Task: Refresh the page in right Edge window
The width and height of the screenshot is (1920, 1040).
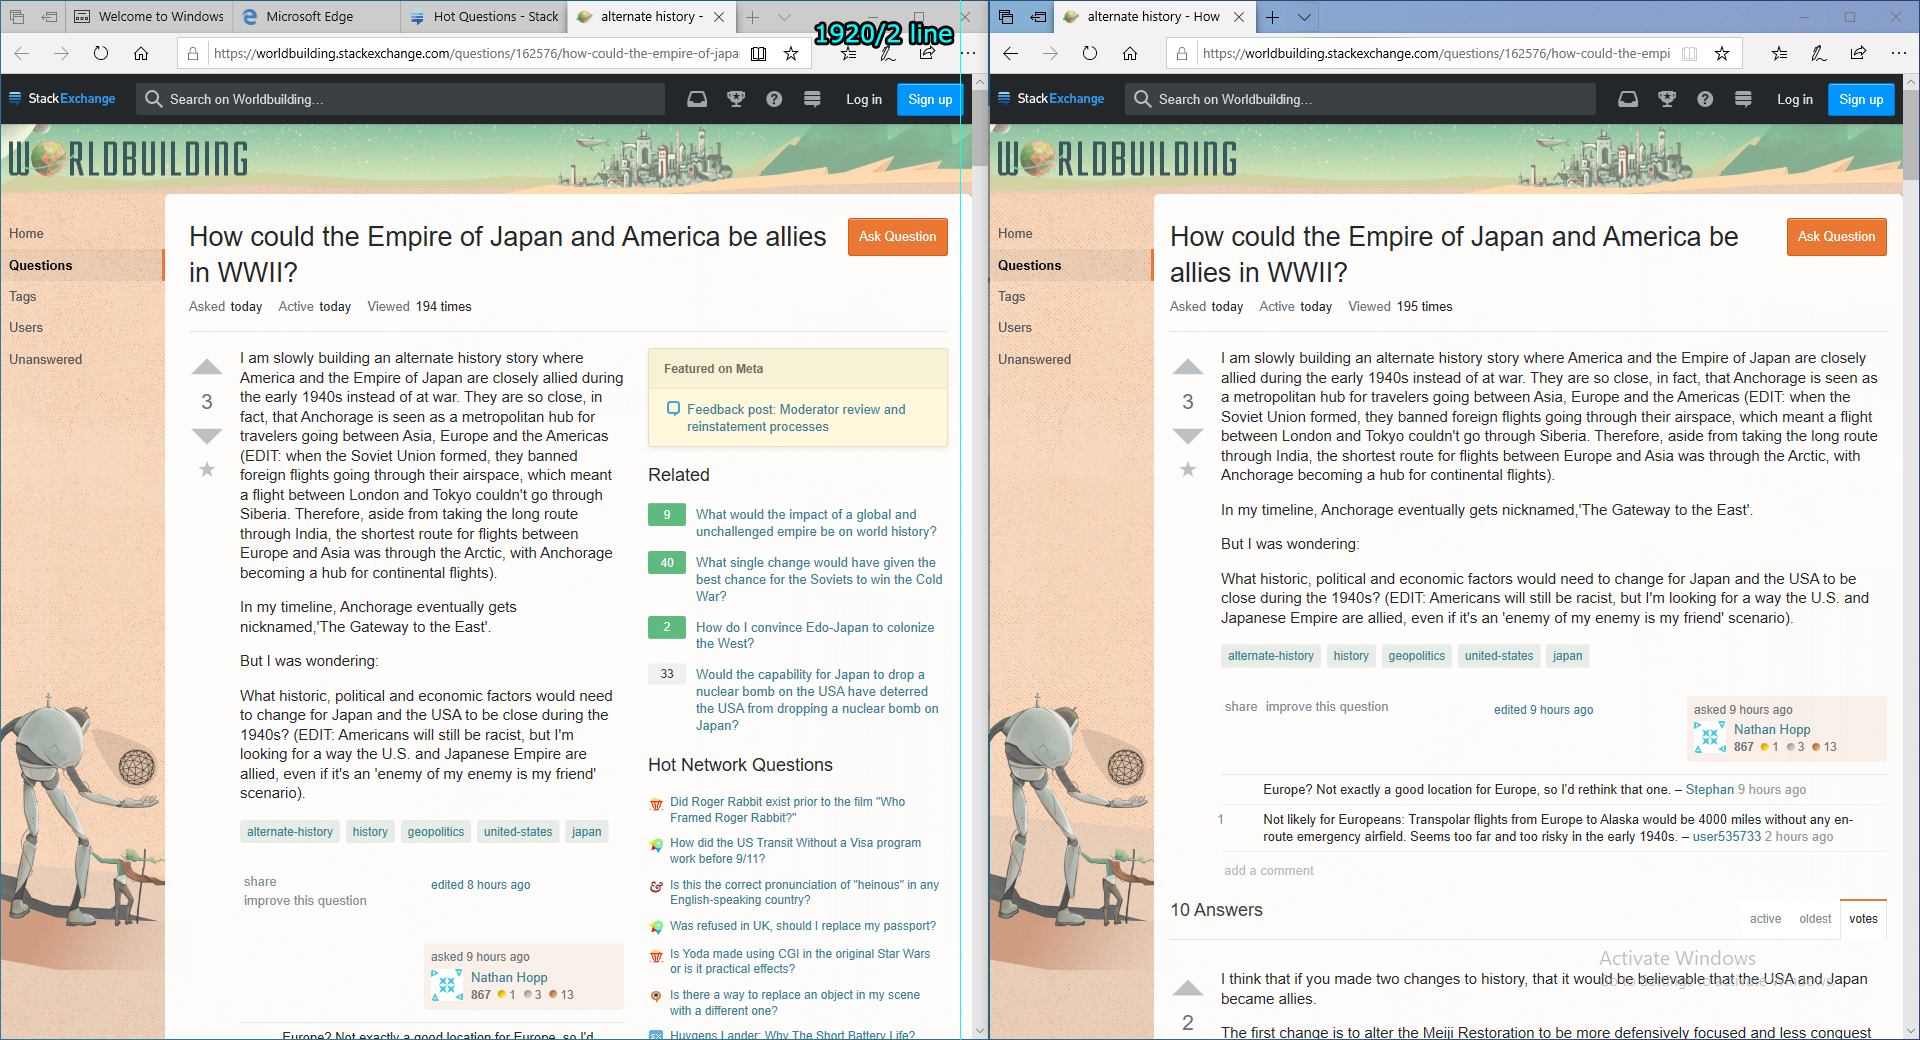Action: coord(1090,53)
